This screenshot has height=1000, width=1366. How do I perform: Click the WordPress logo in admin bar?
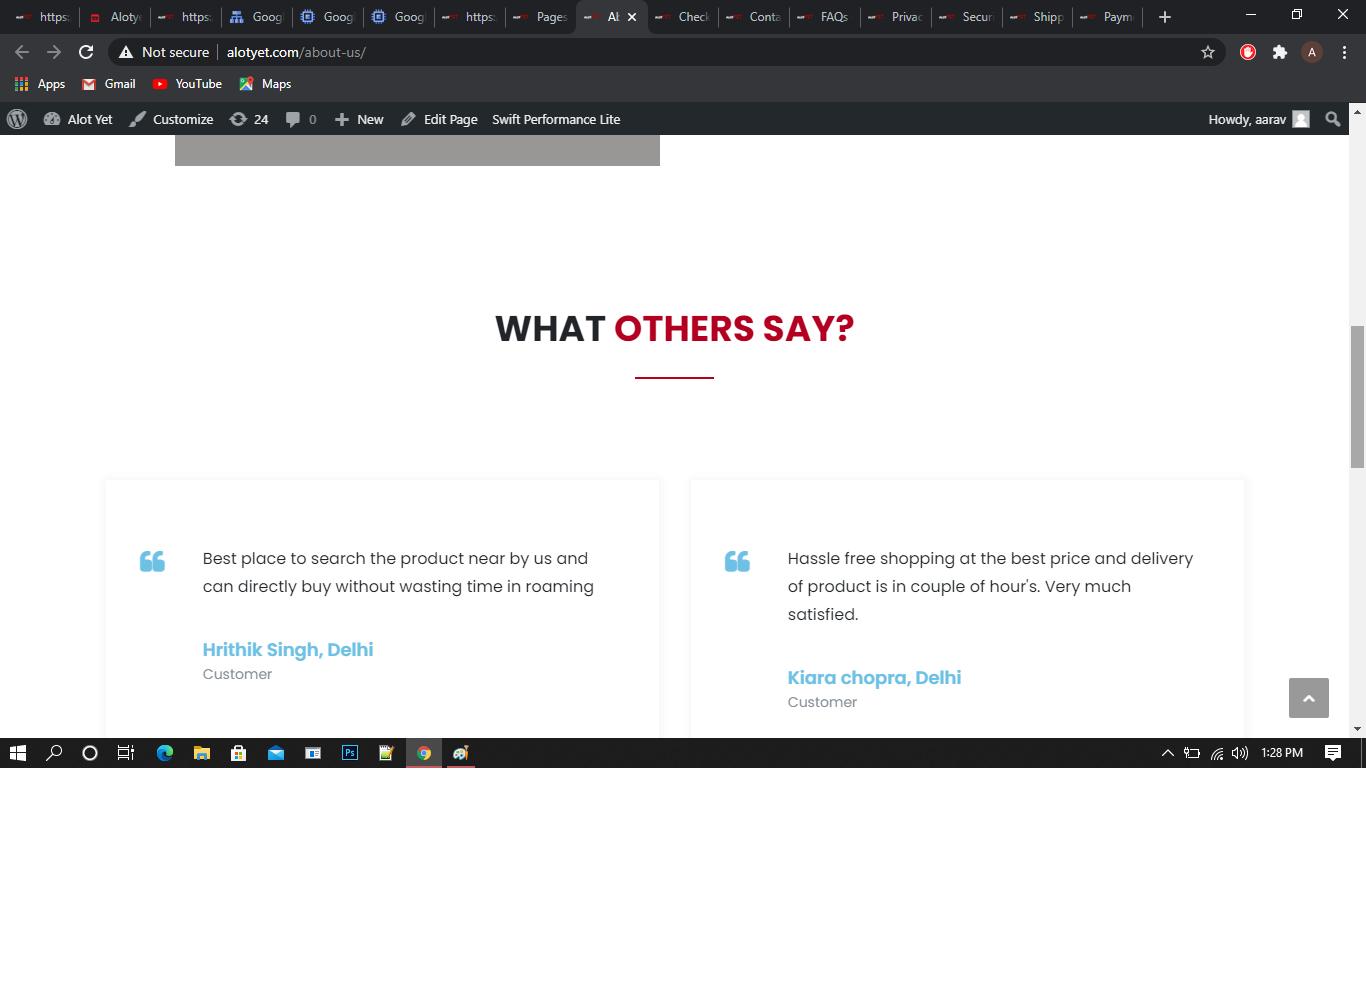tap(17, 119)
